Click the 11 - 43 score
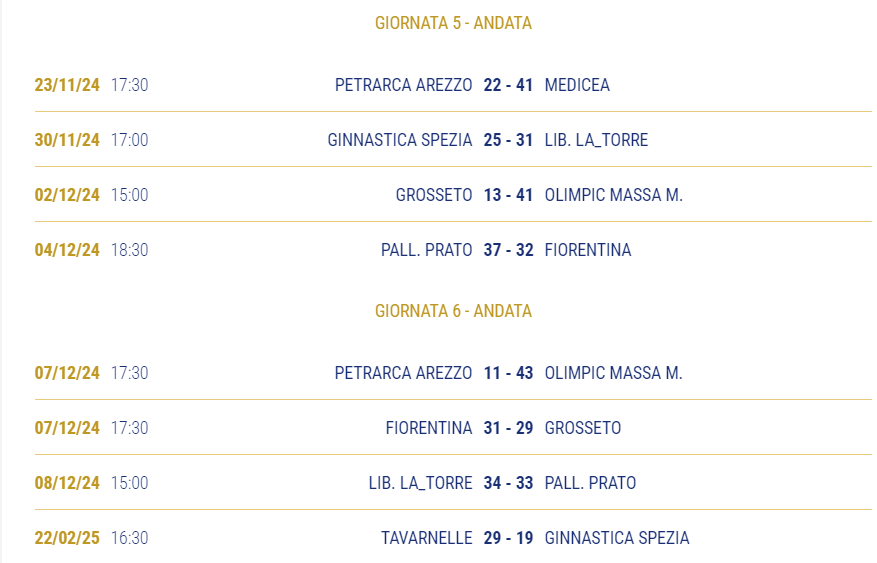Image resolution: width=877 pixels, height=563 pixels. pos(508,373)
